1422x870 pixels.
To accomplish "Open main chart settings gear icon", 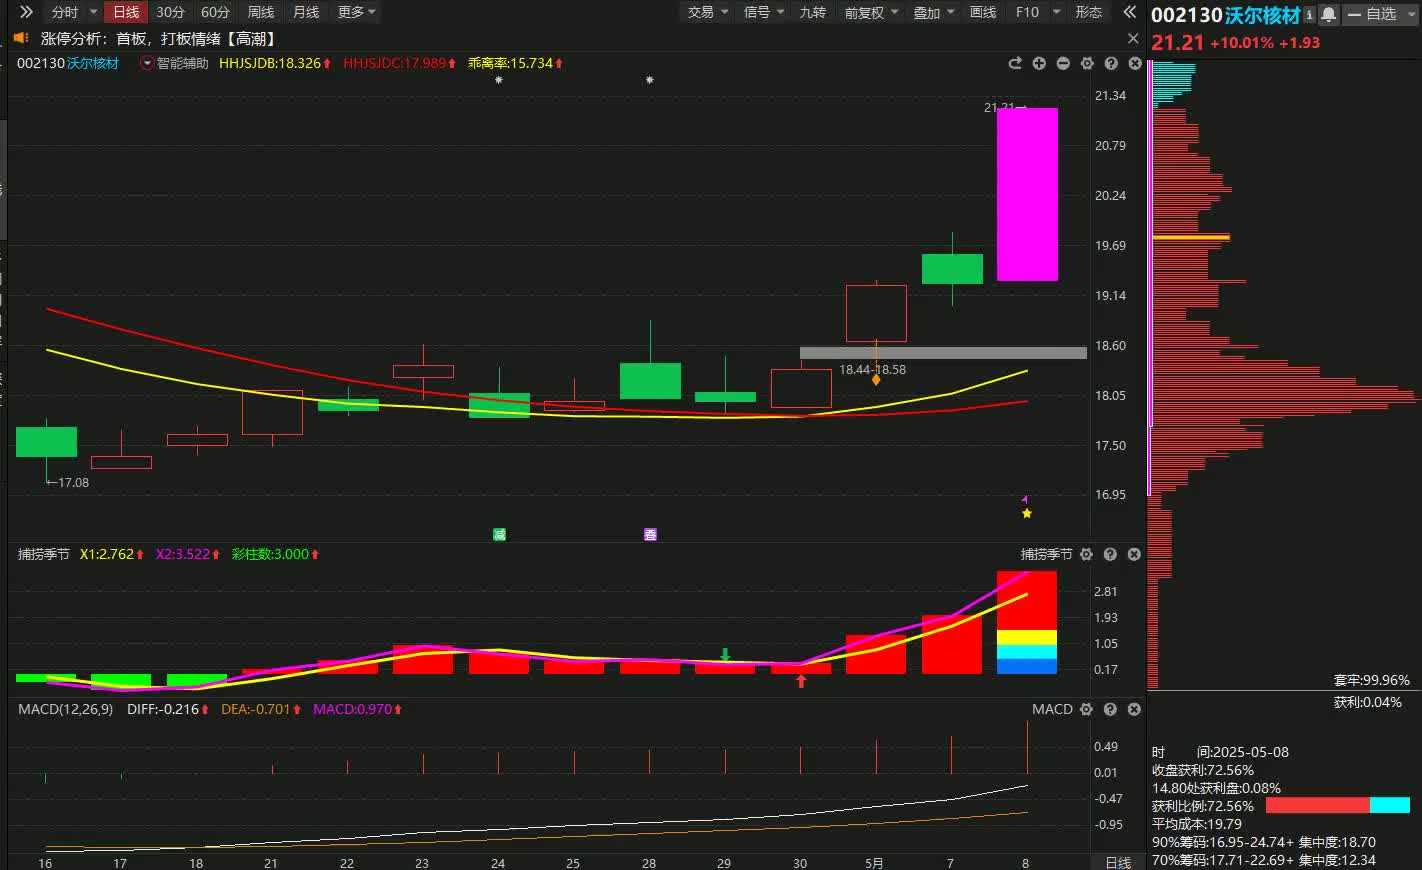I will click(1087, 63).
